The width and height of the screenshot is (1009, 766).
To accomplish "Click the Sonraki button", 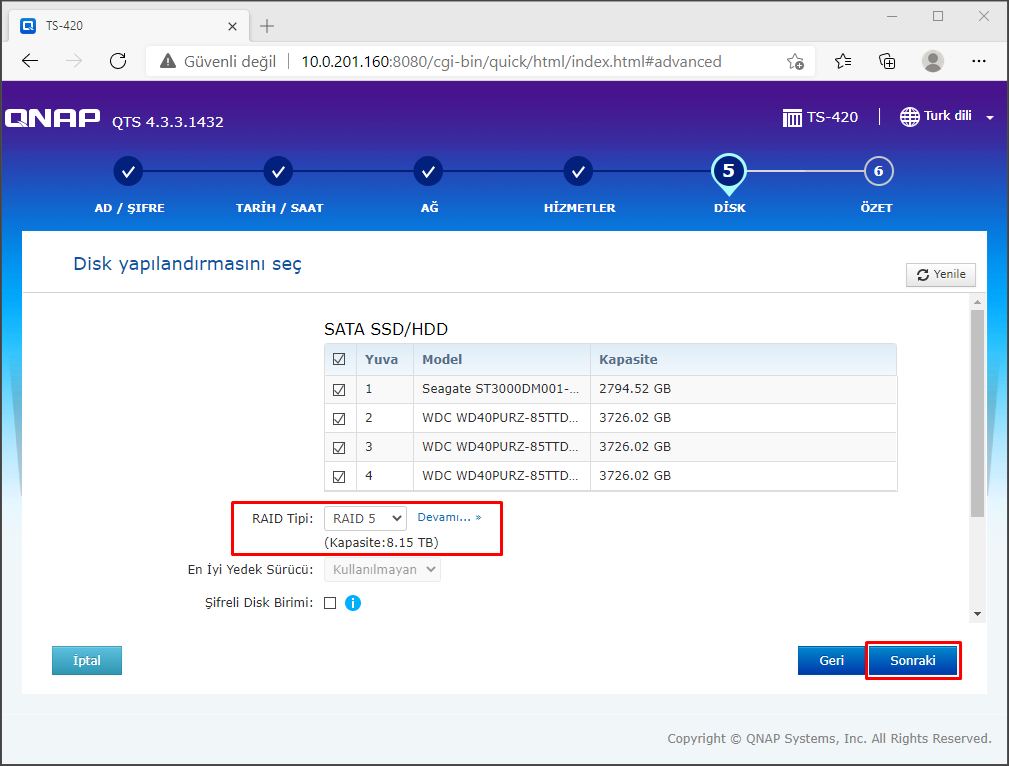I will (912, 661).
